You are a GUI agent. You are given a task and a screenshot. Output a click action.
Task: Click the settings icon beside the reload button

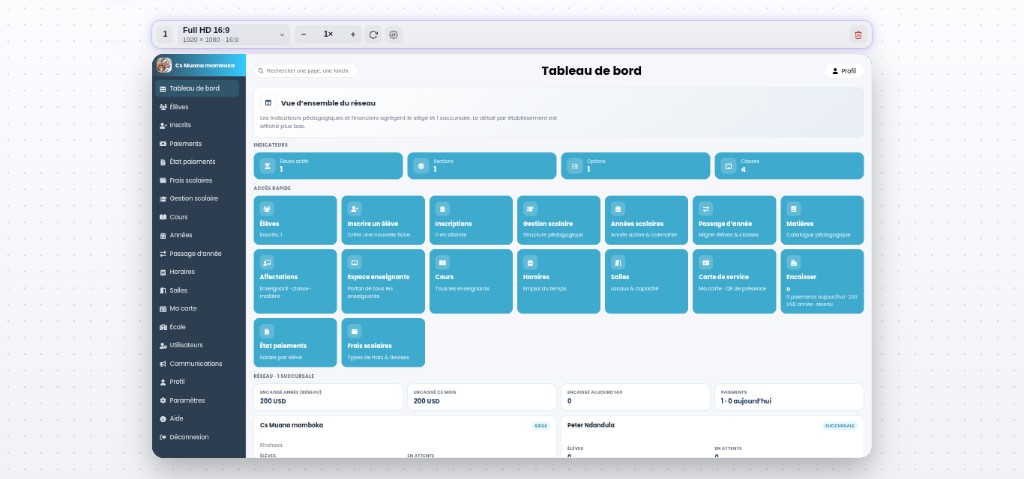(393, 35)
